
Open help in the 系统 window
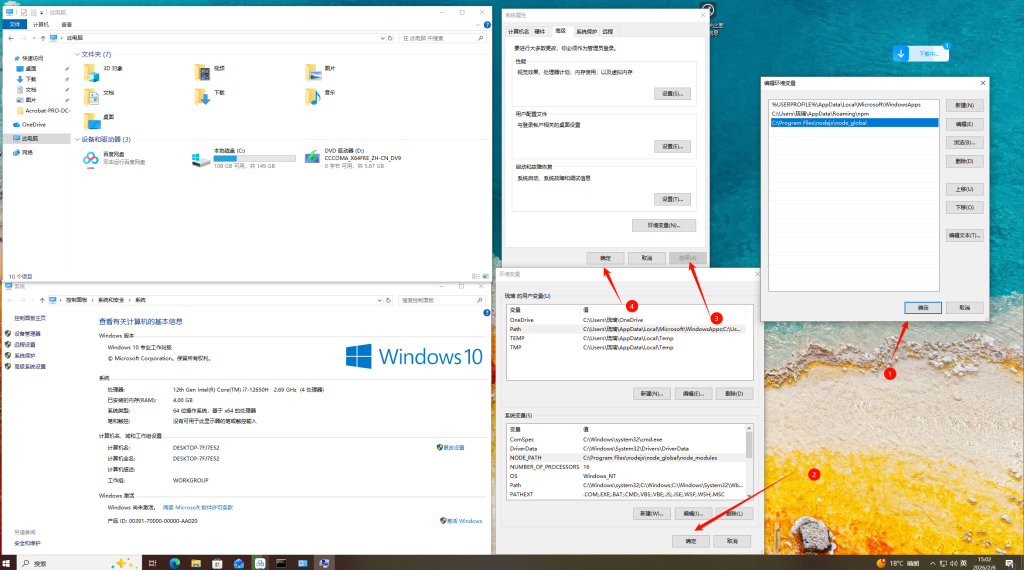487,313
